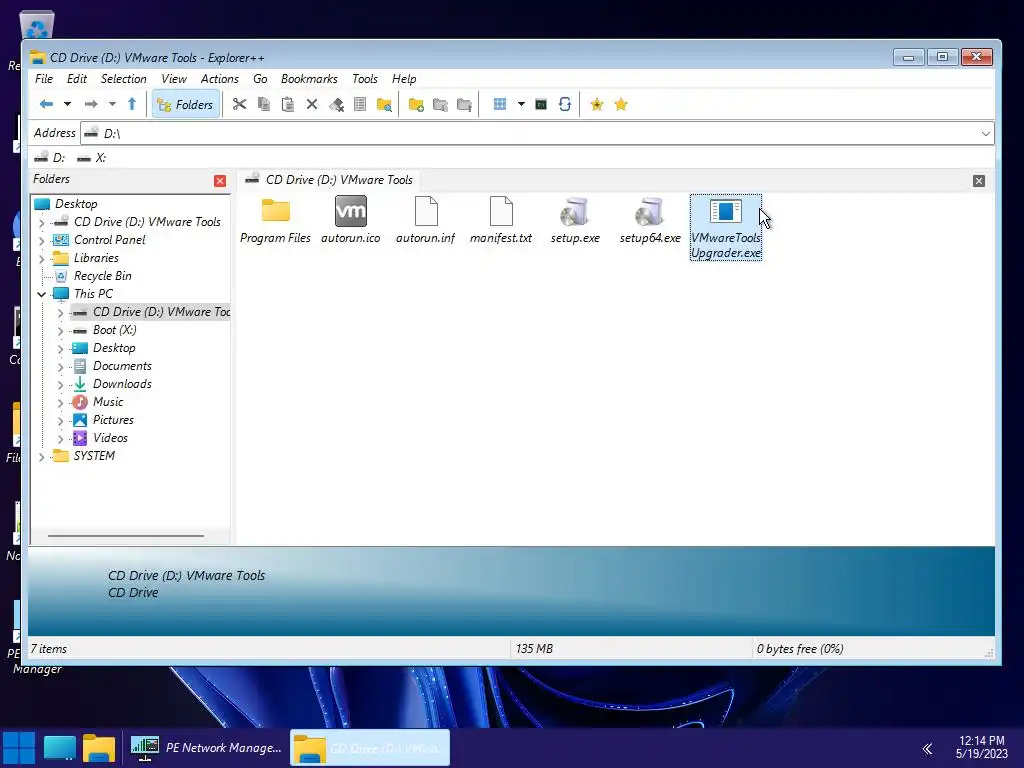
Task: Open the Selection menu
Action: (x=123, y=79)
